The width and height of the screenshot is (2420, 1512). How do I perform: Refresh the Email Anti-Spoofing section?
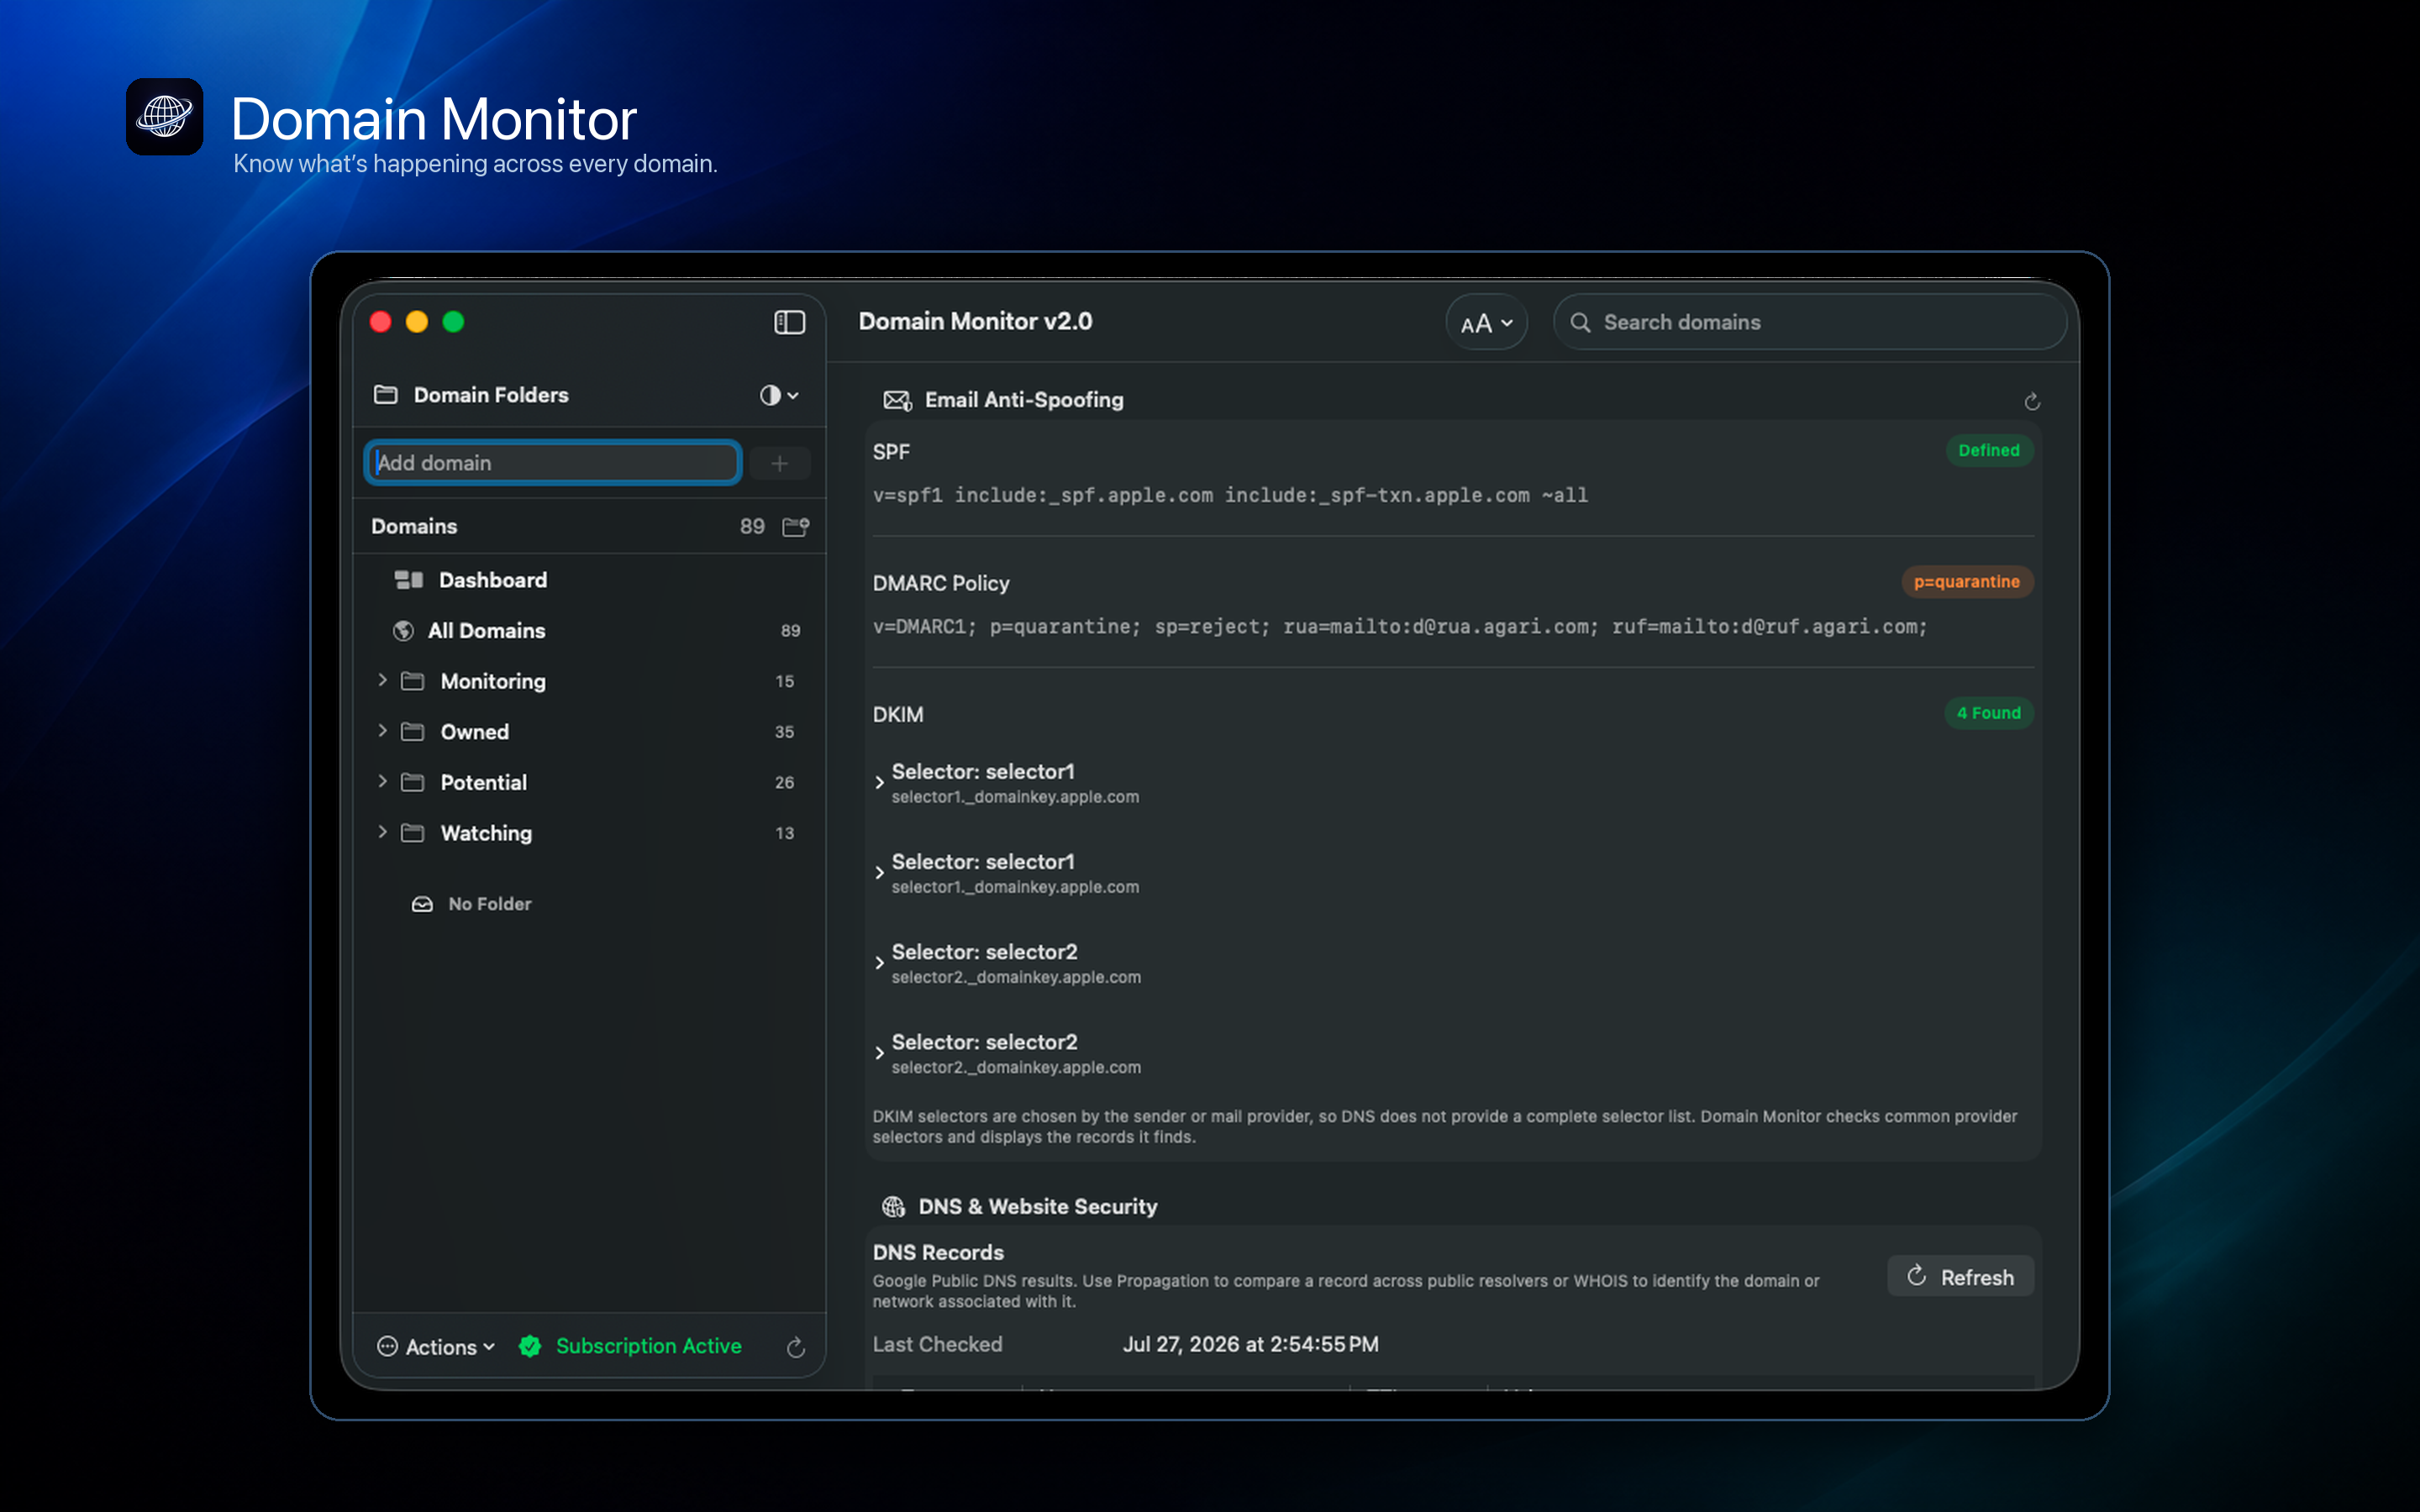click(x=2032, y=401)
